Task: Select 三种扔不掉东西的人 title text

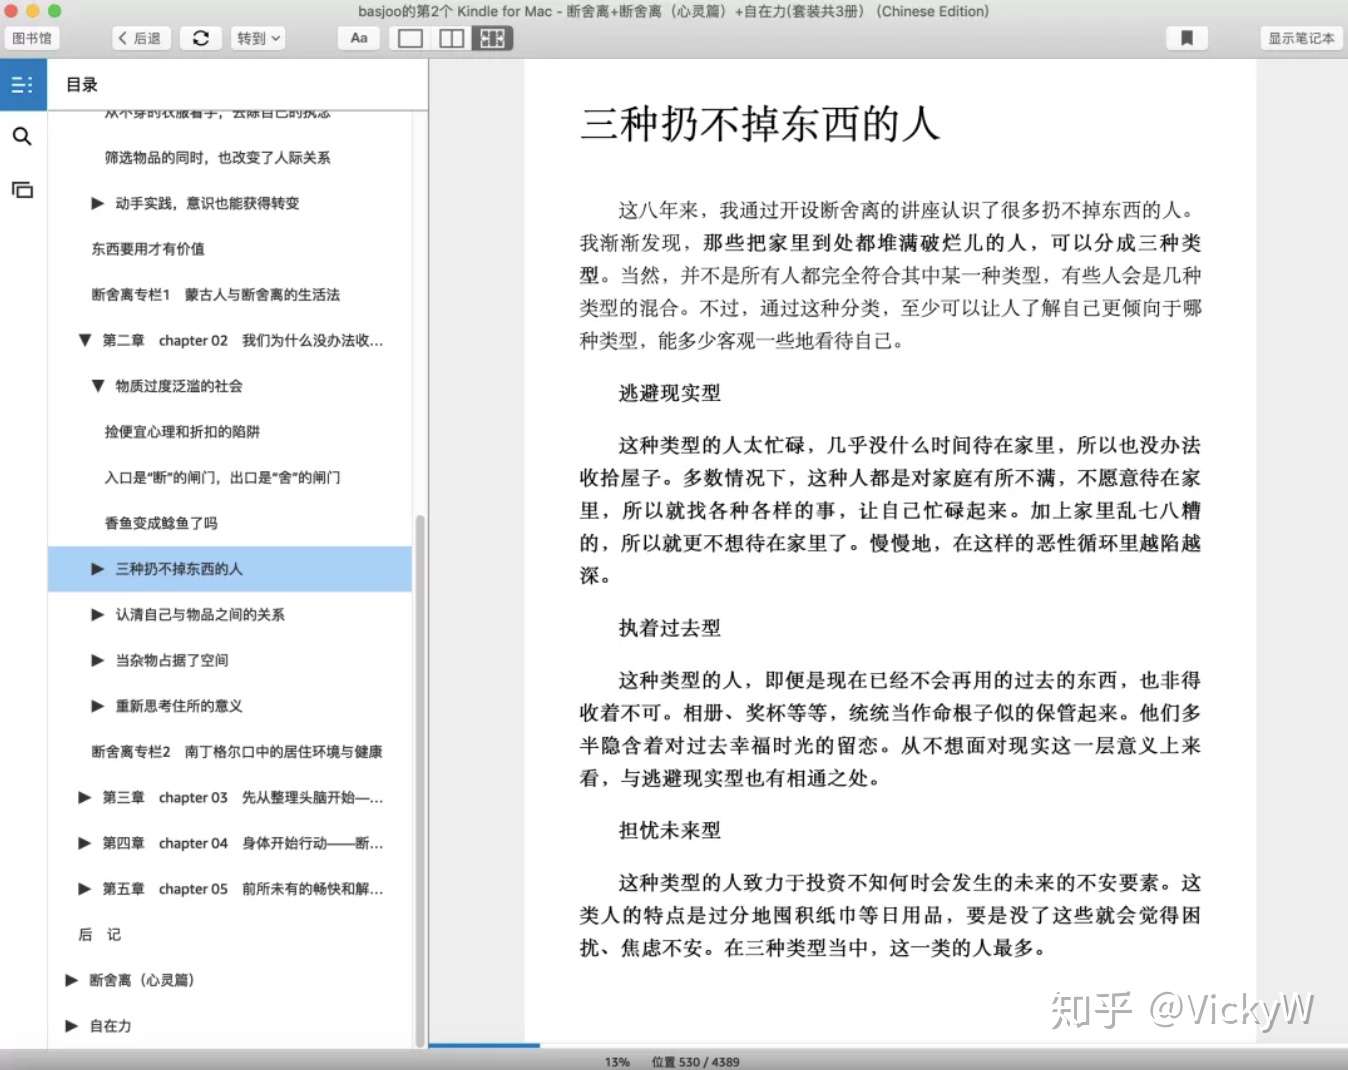Action: tap(179, 569)
